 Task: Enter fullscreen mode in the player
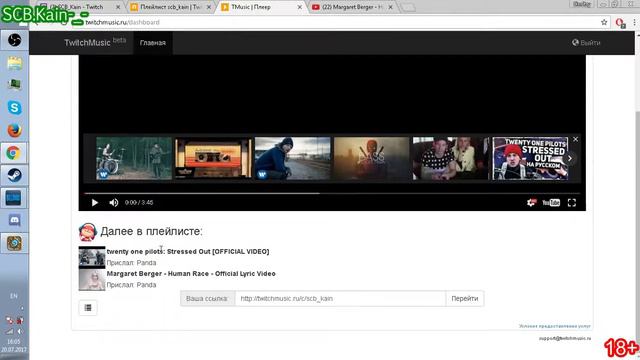tap(572, 202)
